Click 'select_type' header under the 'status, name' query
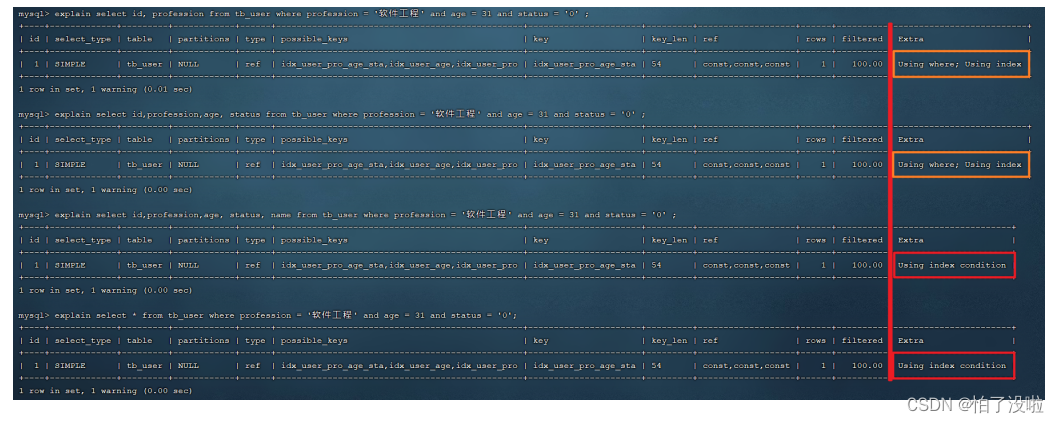This screenshot has width=1059, height=423. pyautogui.click(x=82, y=240)
